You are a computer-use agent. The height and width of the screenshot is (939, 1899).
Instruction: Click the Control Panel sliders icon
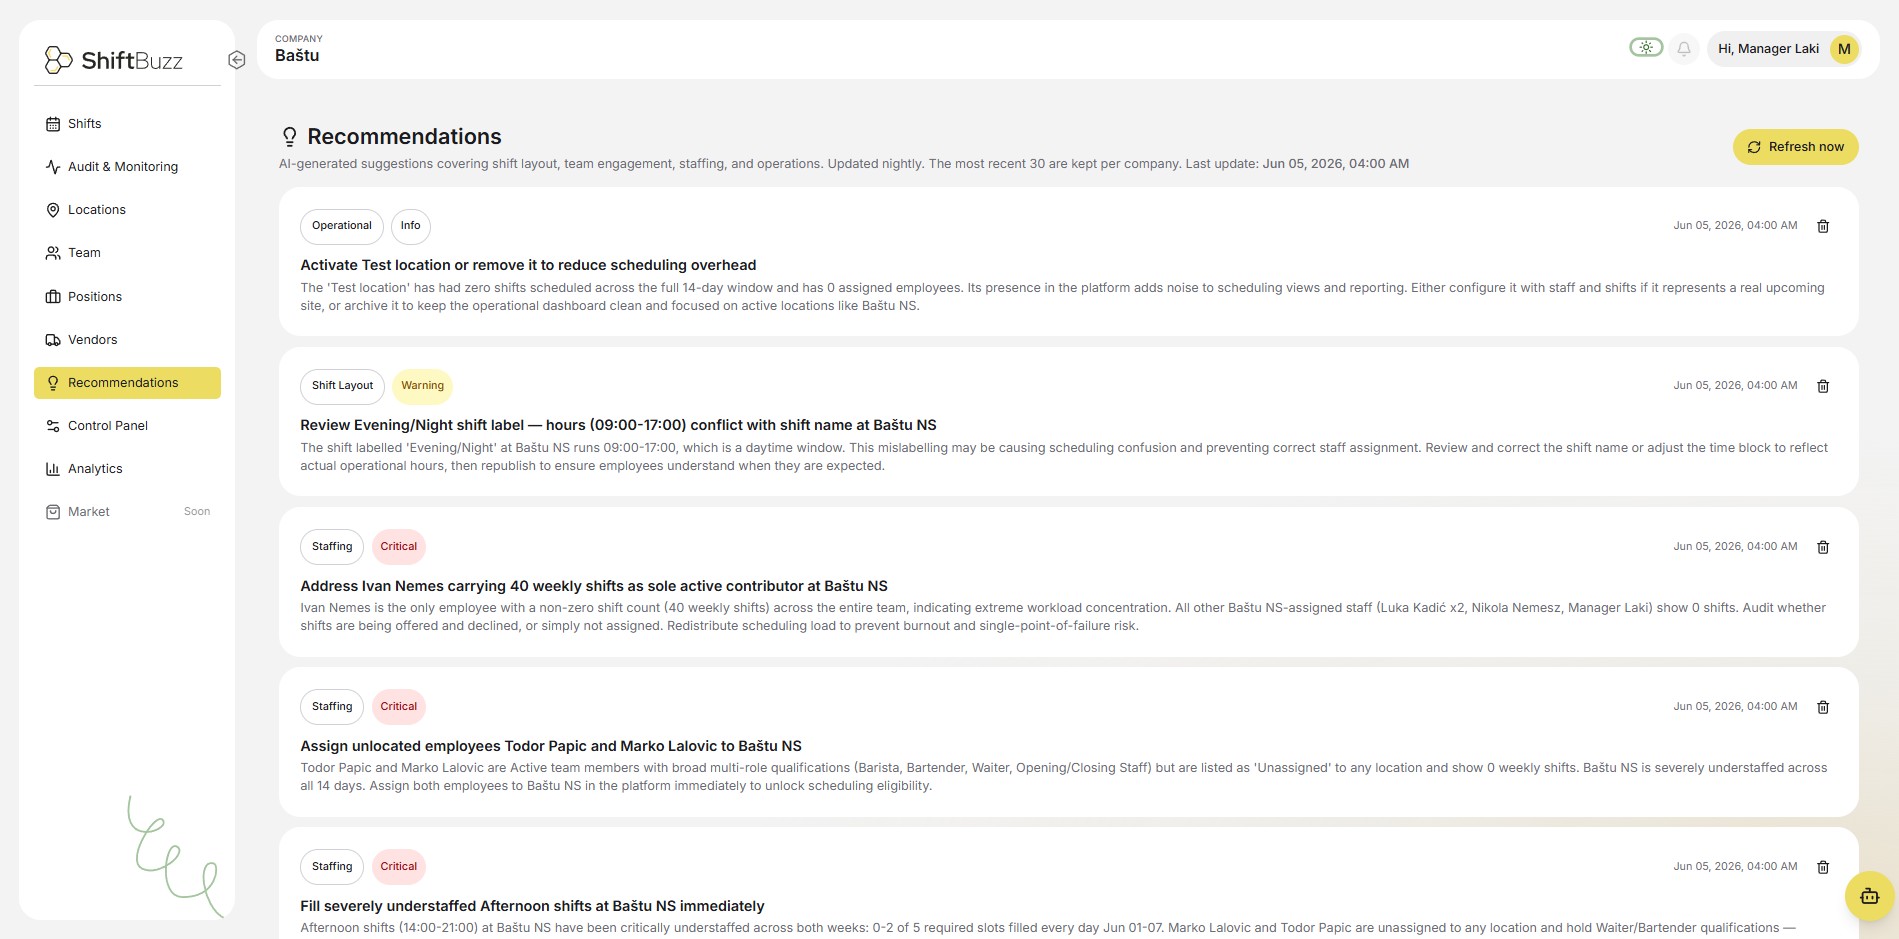coord(53,426)
